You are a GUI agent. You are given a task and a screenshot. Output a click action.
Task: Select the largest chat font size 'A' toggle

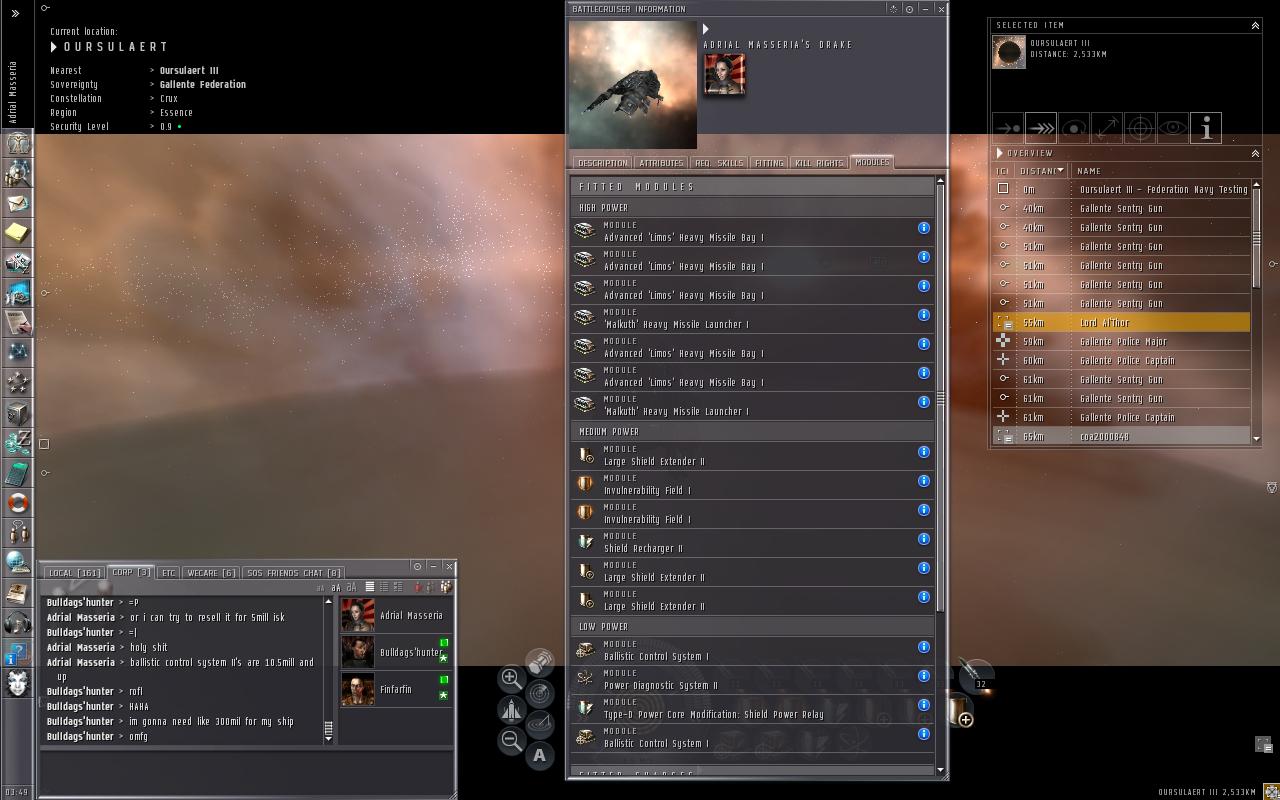click(351, 587)
